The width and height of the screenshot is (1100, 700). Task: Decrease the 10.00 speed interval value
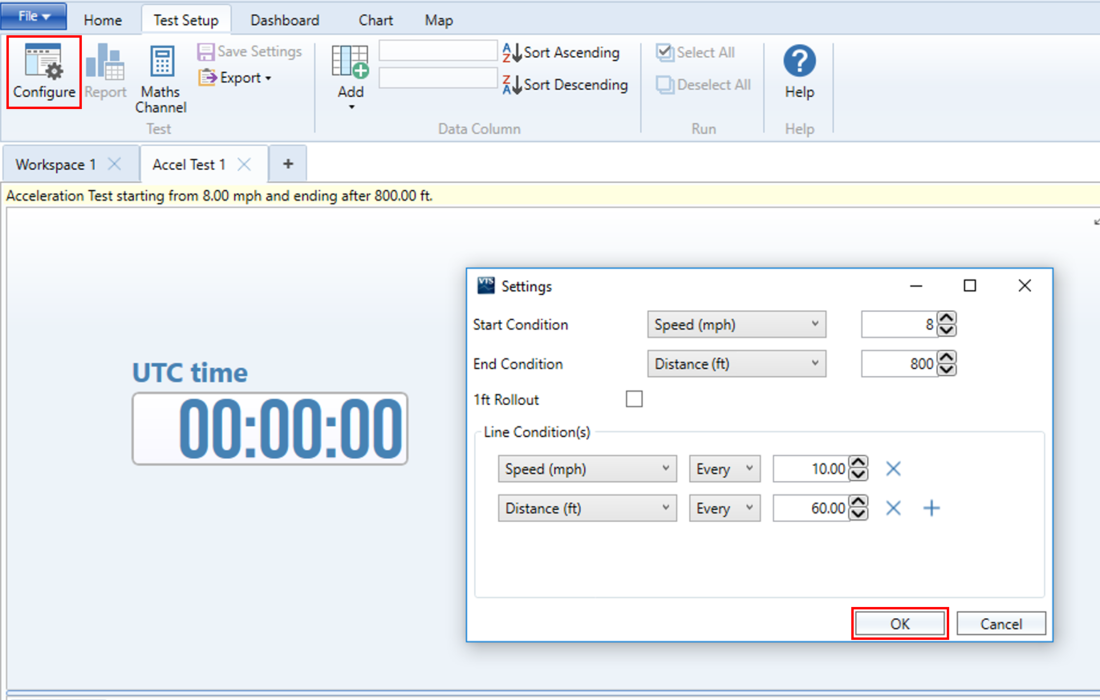[859, 476]
